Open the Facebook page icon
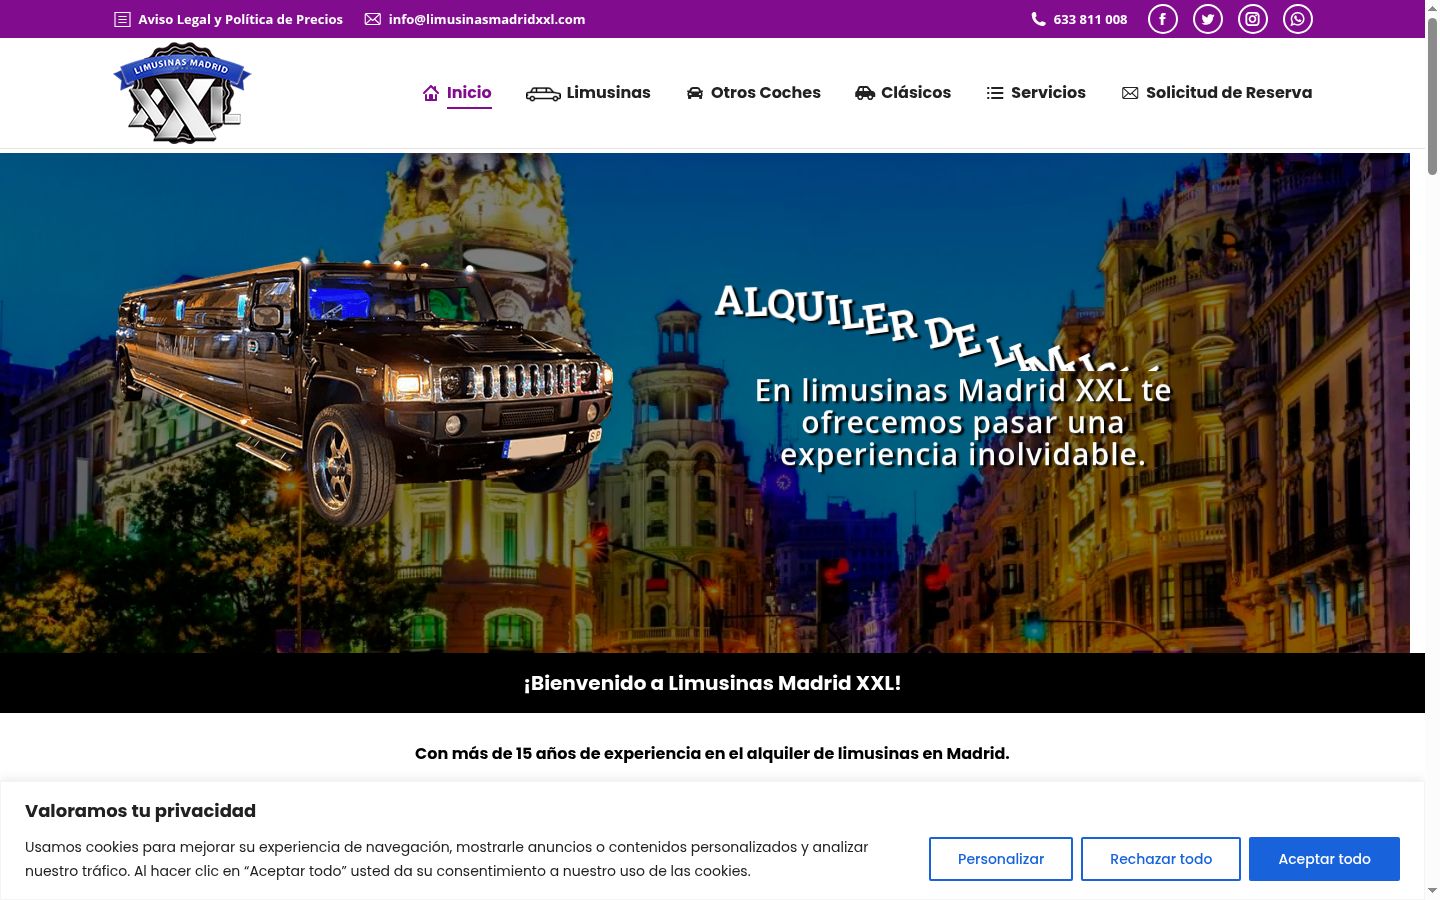Image resolution: width=1440 pixels, height=900 pixels. tap(1162, 19)
